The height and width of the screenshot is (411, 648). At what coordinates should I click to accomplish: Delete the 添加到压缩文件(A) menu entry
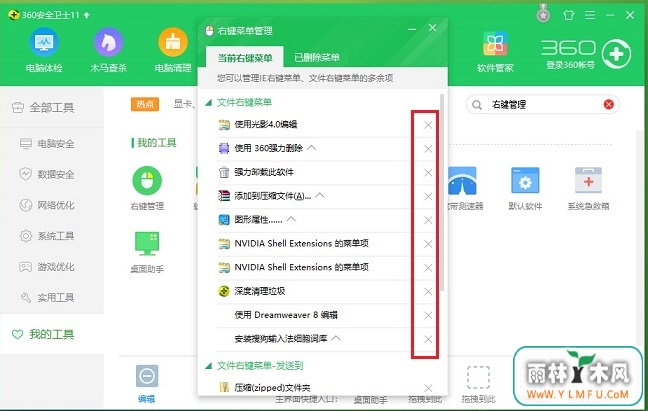(428, 196)
